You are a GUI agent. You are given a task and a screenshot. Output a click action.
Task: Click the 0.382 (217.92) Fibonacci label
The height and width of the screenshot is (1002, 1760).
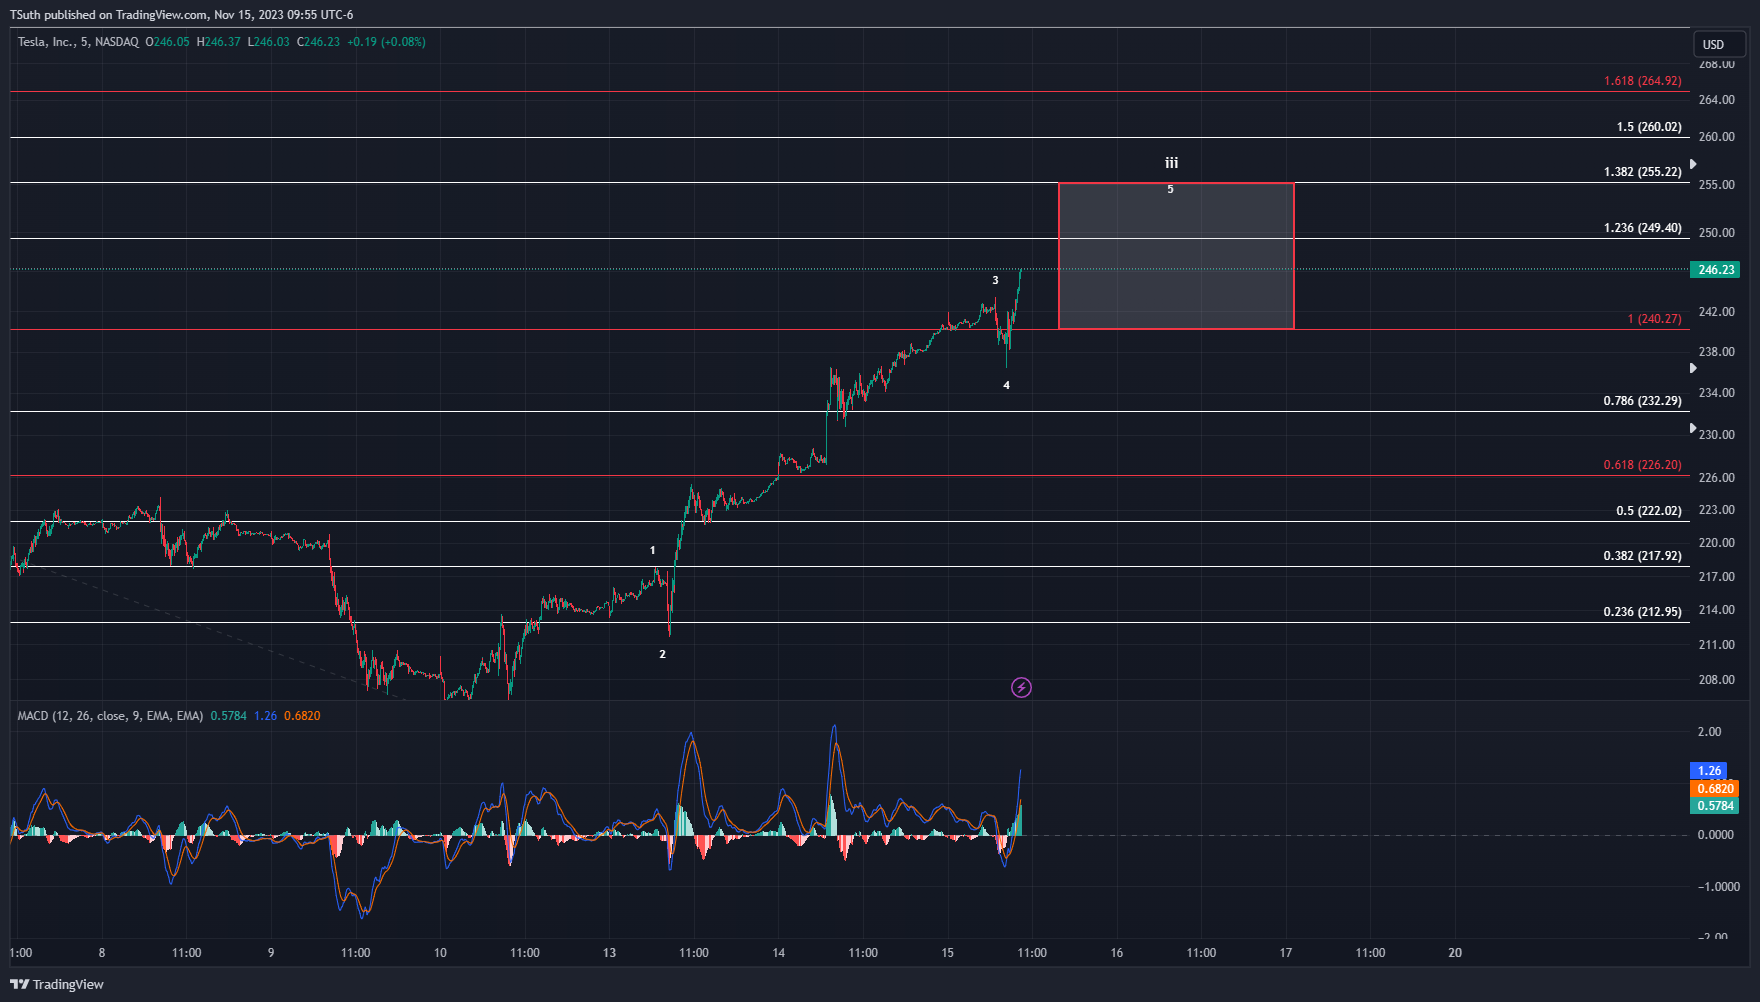[1642, 556]
